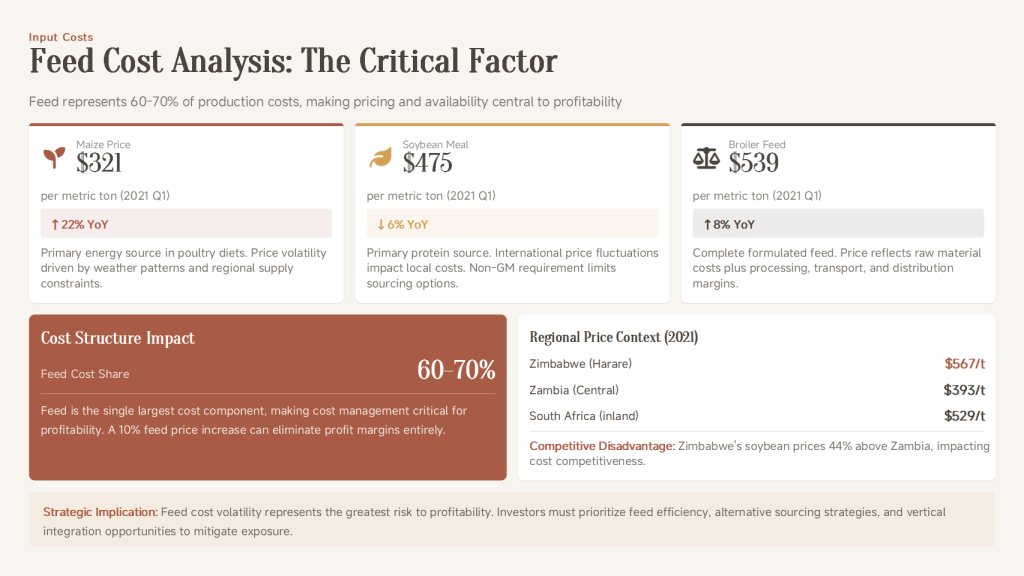Select the South Africa (inland) price row
The image size is (1024, 576).
(x=757, y=416)
